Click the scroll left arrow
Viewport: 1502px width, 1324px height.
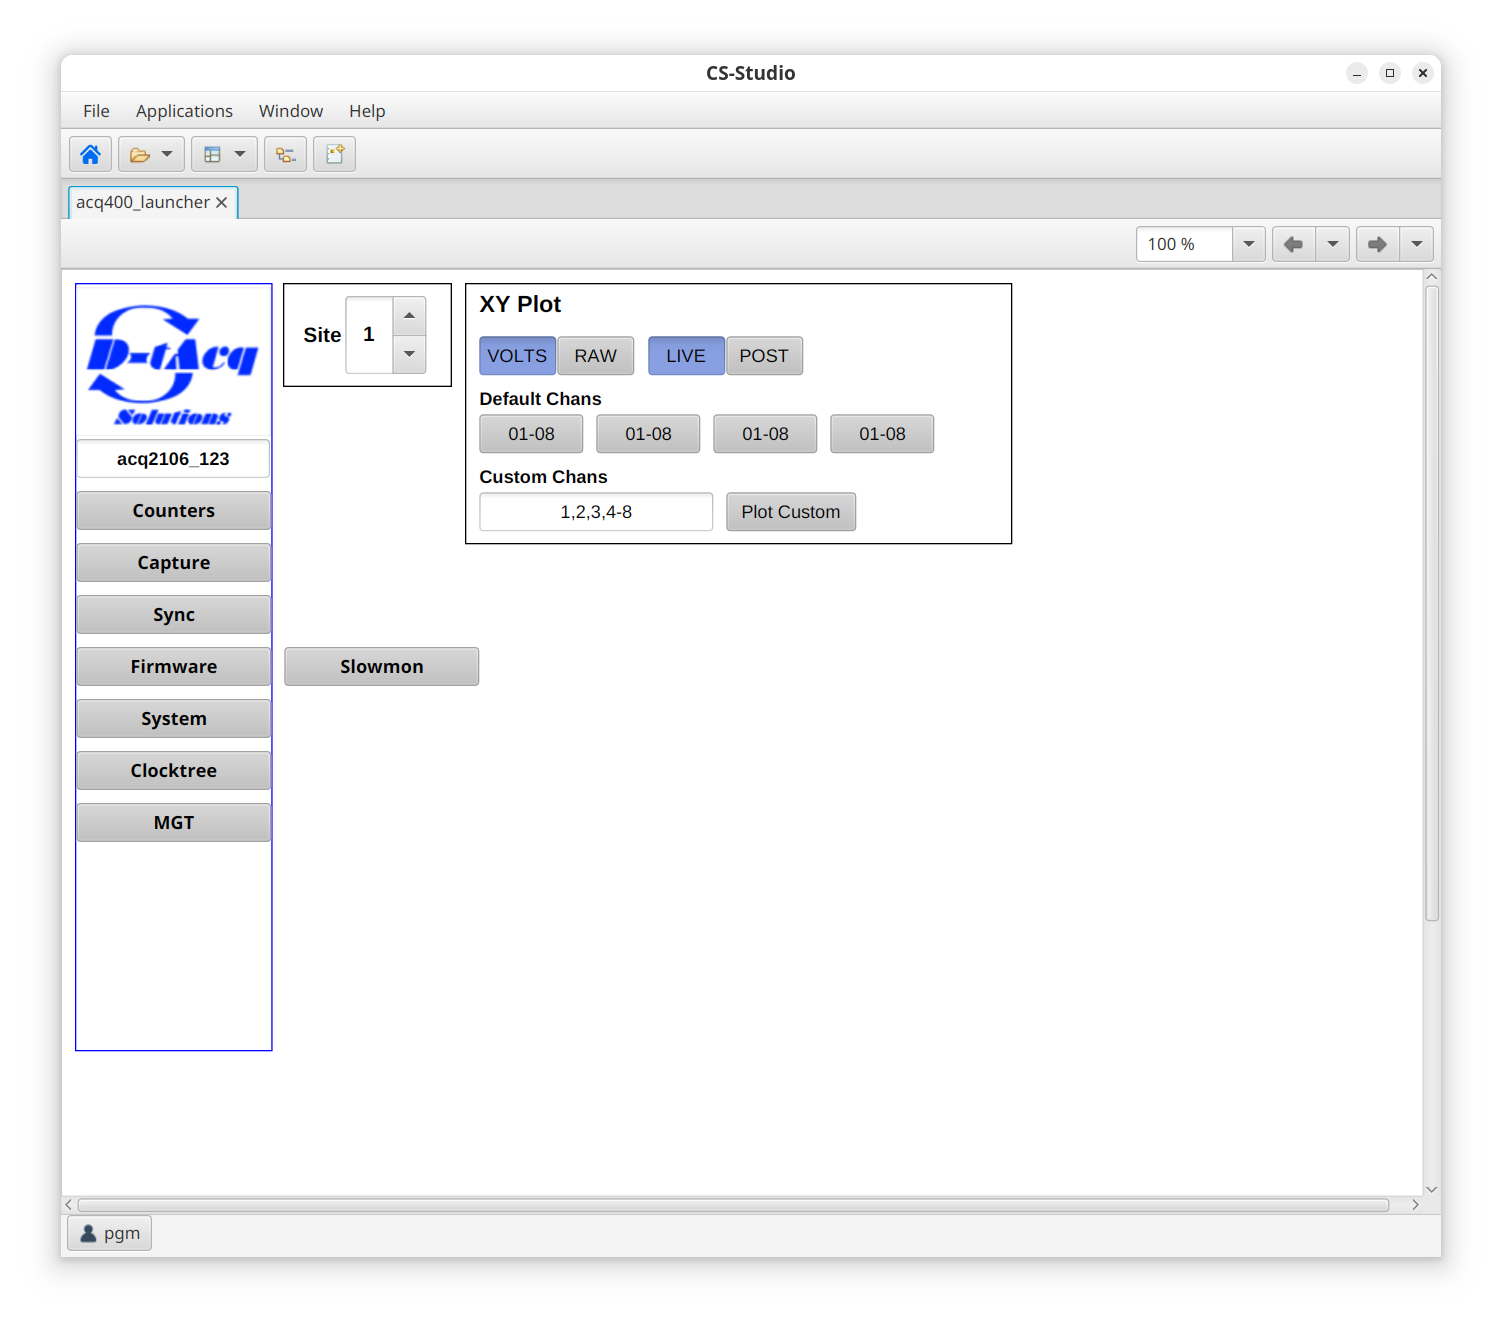click(x=68, y=1205)
